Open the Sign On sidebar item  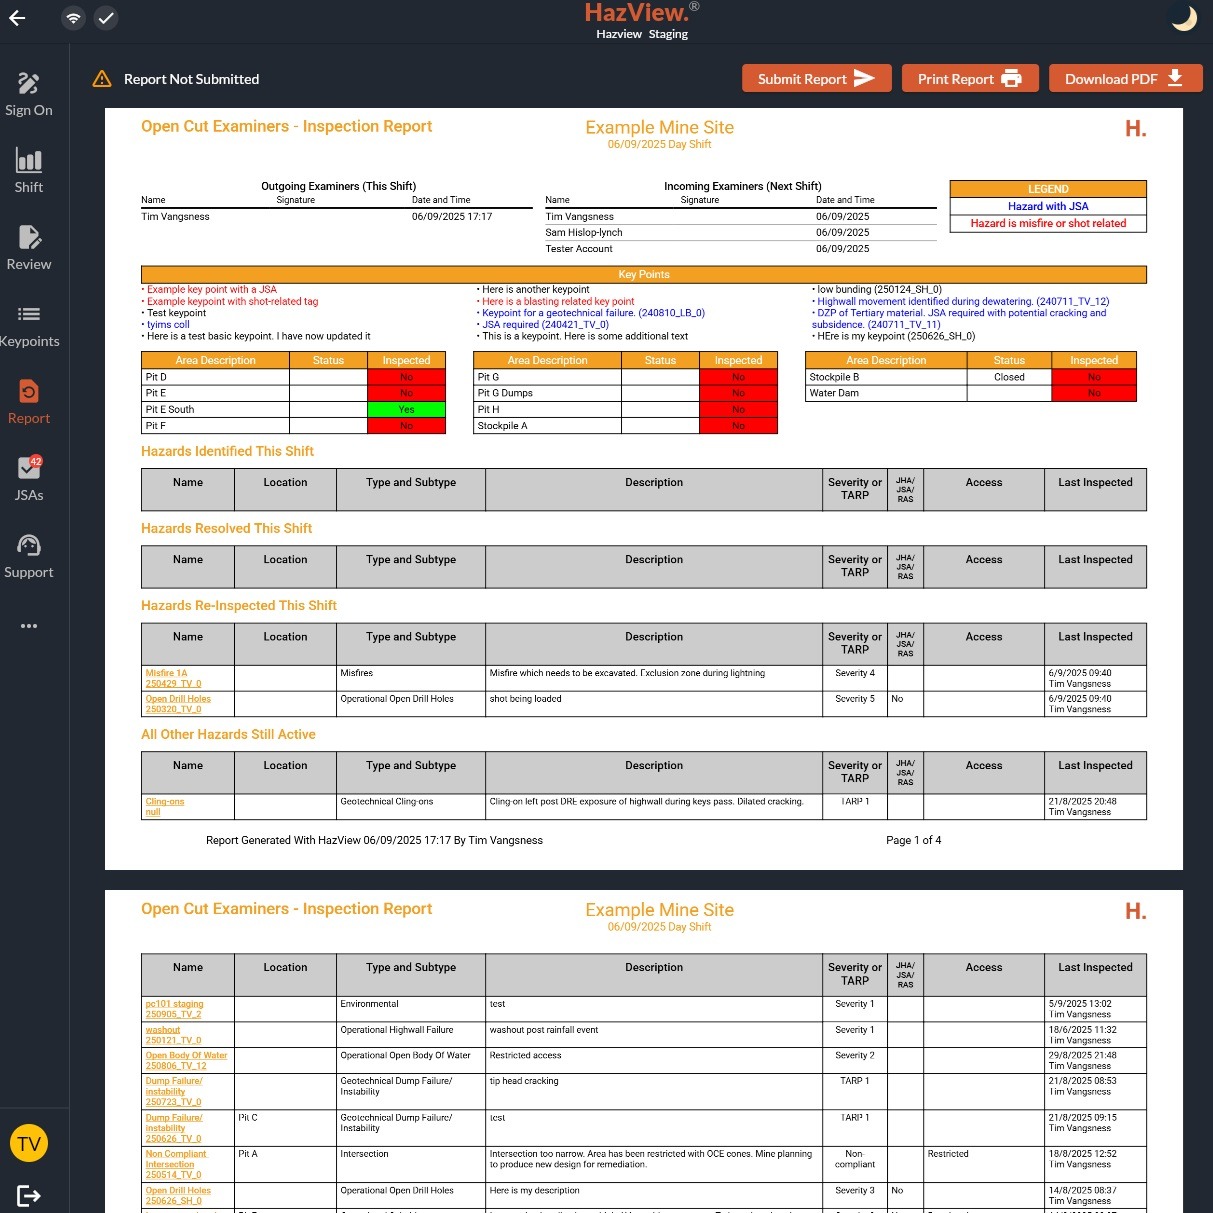[x=29, y=94]
